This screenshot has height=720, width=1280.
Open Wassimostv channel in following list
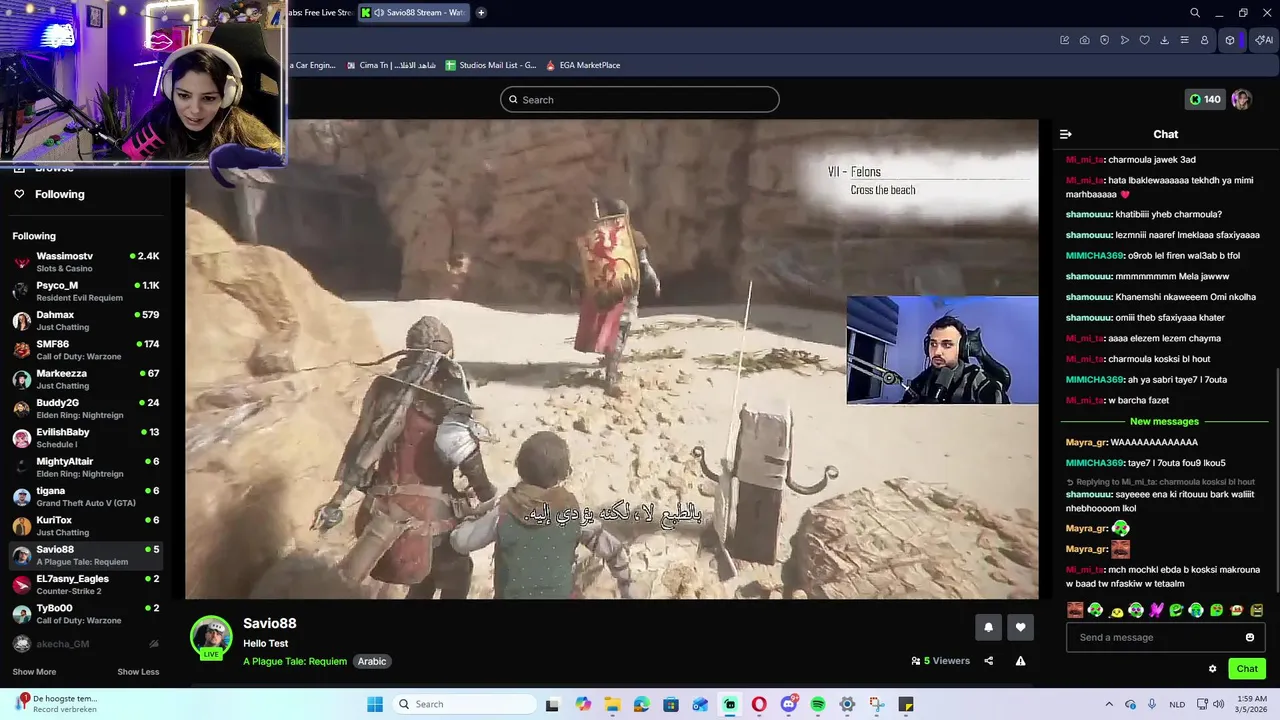(85, 262)
